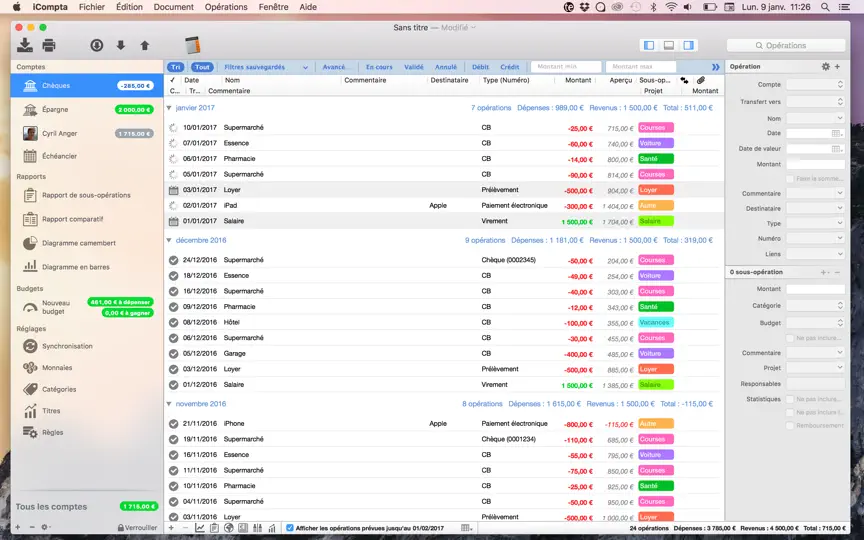This screenshot has width=864, height=540.
Task: Uncheck Afficher les opérations prévues checkbox
Action: [x=290, y=528]
